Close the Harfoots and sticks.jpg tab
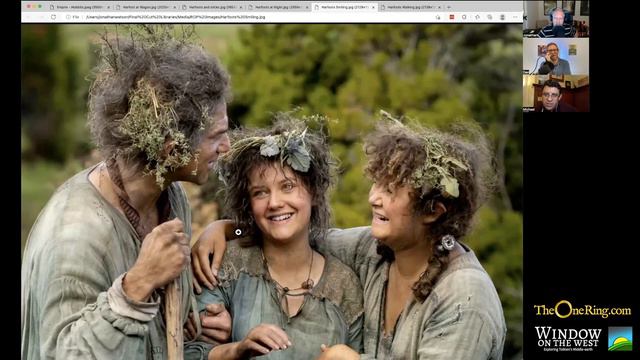 pos(241,7)
